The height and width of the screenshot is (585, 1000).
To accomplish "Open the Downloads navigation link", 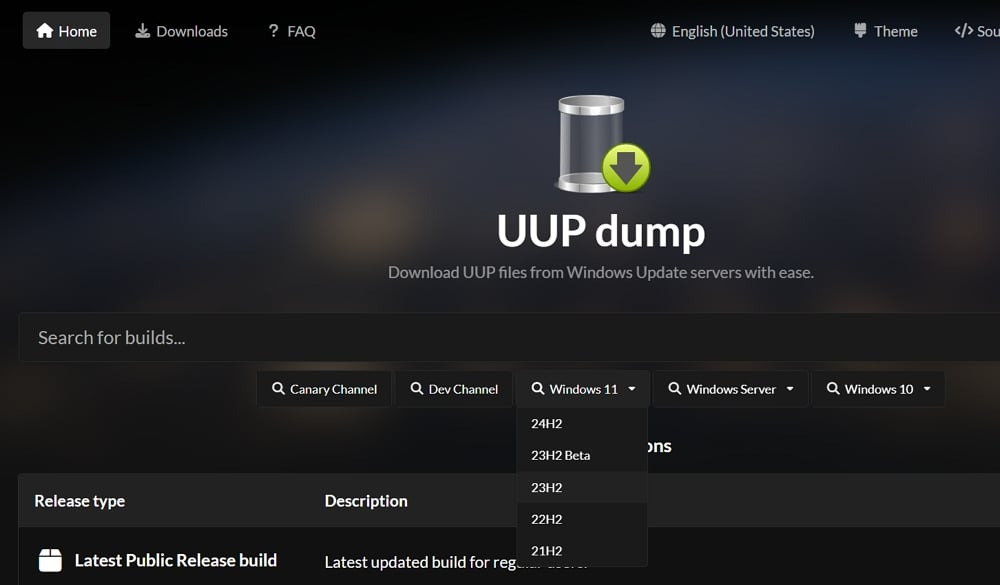I will click(x=181, y=31).
